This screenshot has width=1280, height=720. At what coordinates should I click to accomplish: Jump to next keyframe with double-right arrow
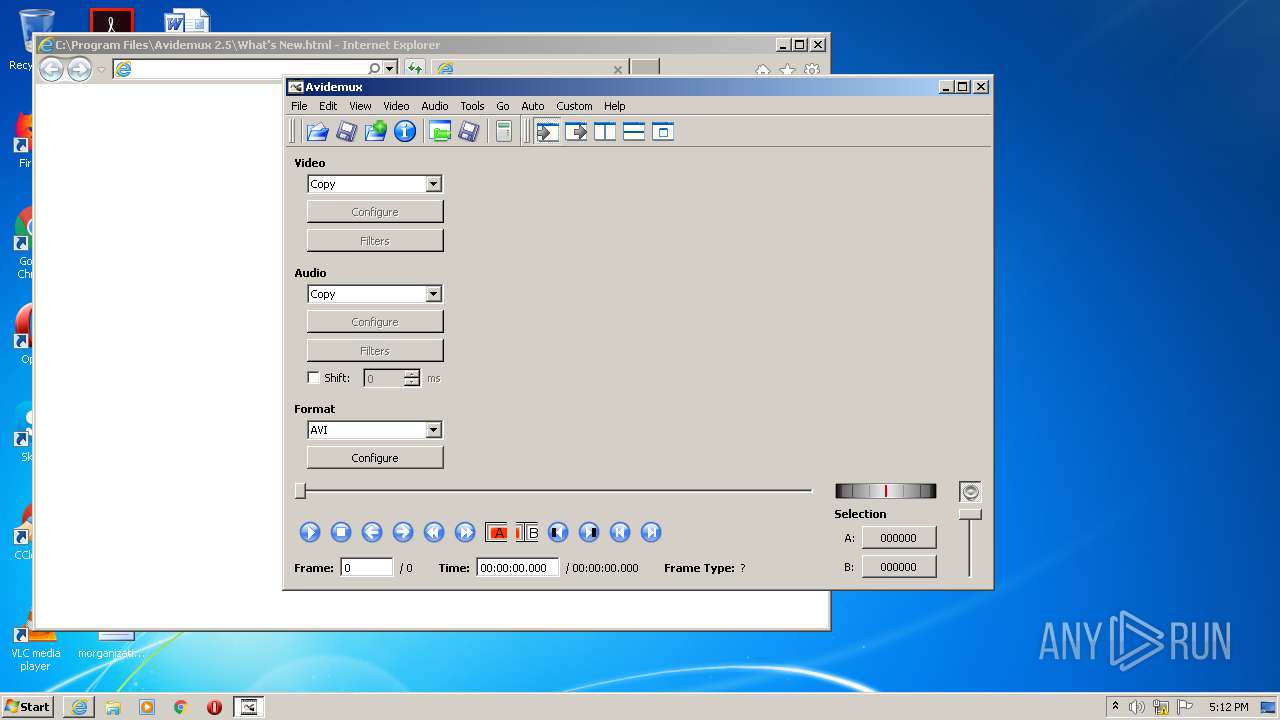(x=465, y=532)
